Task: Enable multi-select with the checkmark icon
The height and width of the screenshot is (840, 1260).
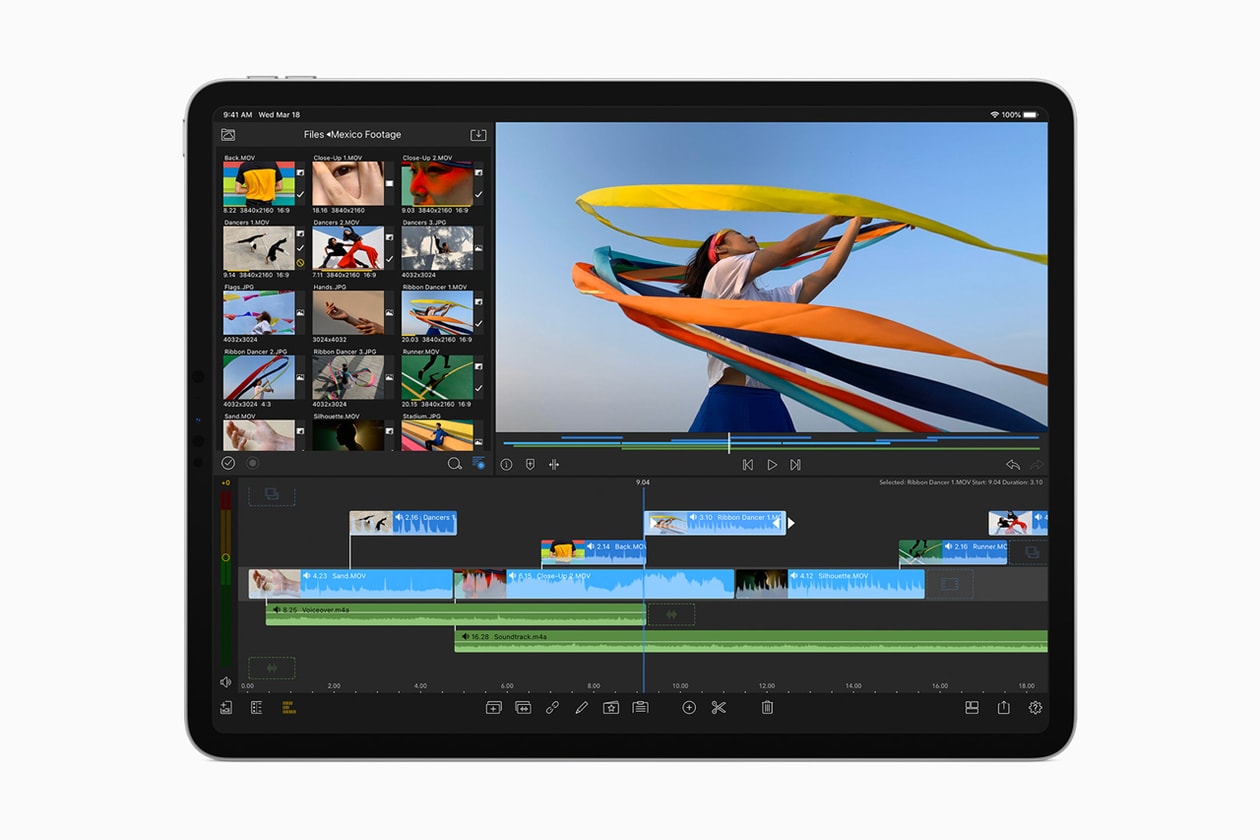Action: click(228, 463)
